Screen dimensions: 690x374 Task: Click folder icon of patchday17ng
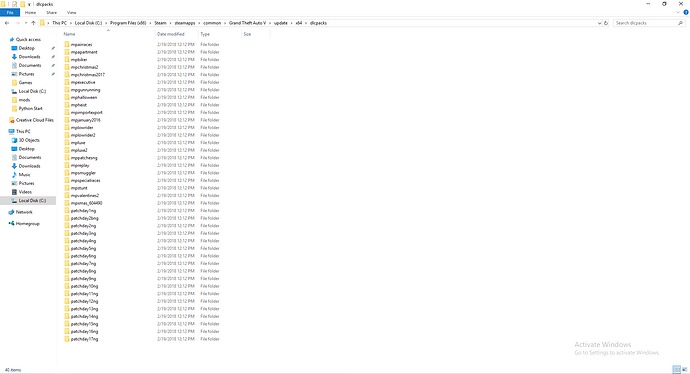point(67,339)
